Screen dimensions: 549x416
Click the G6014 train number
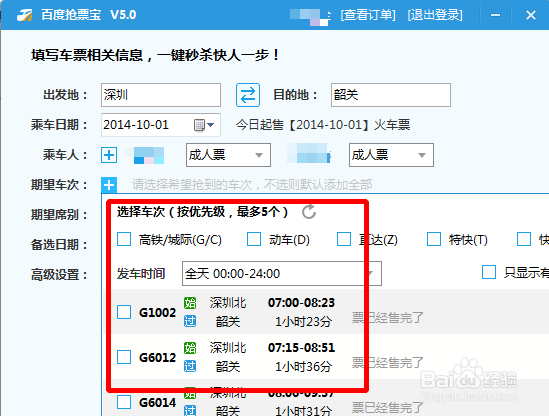point(157,403)
